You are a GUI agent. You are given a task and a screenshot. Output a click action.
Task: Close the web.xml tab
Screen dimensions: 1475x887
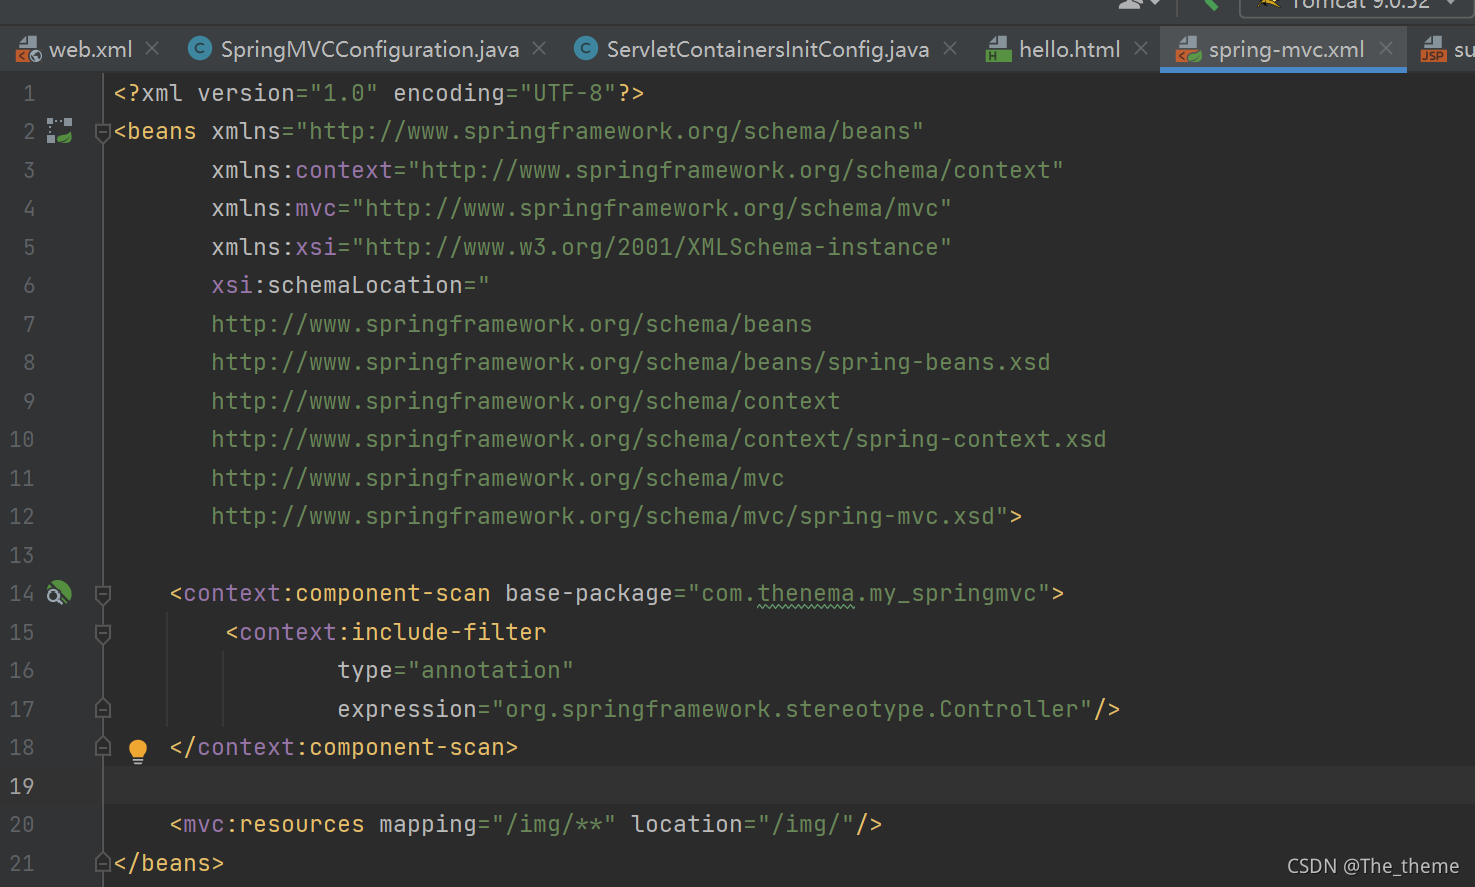point(152,48)
